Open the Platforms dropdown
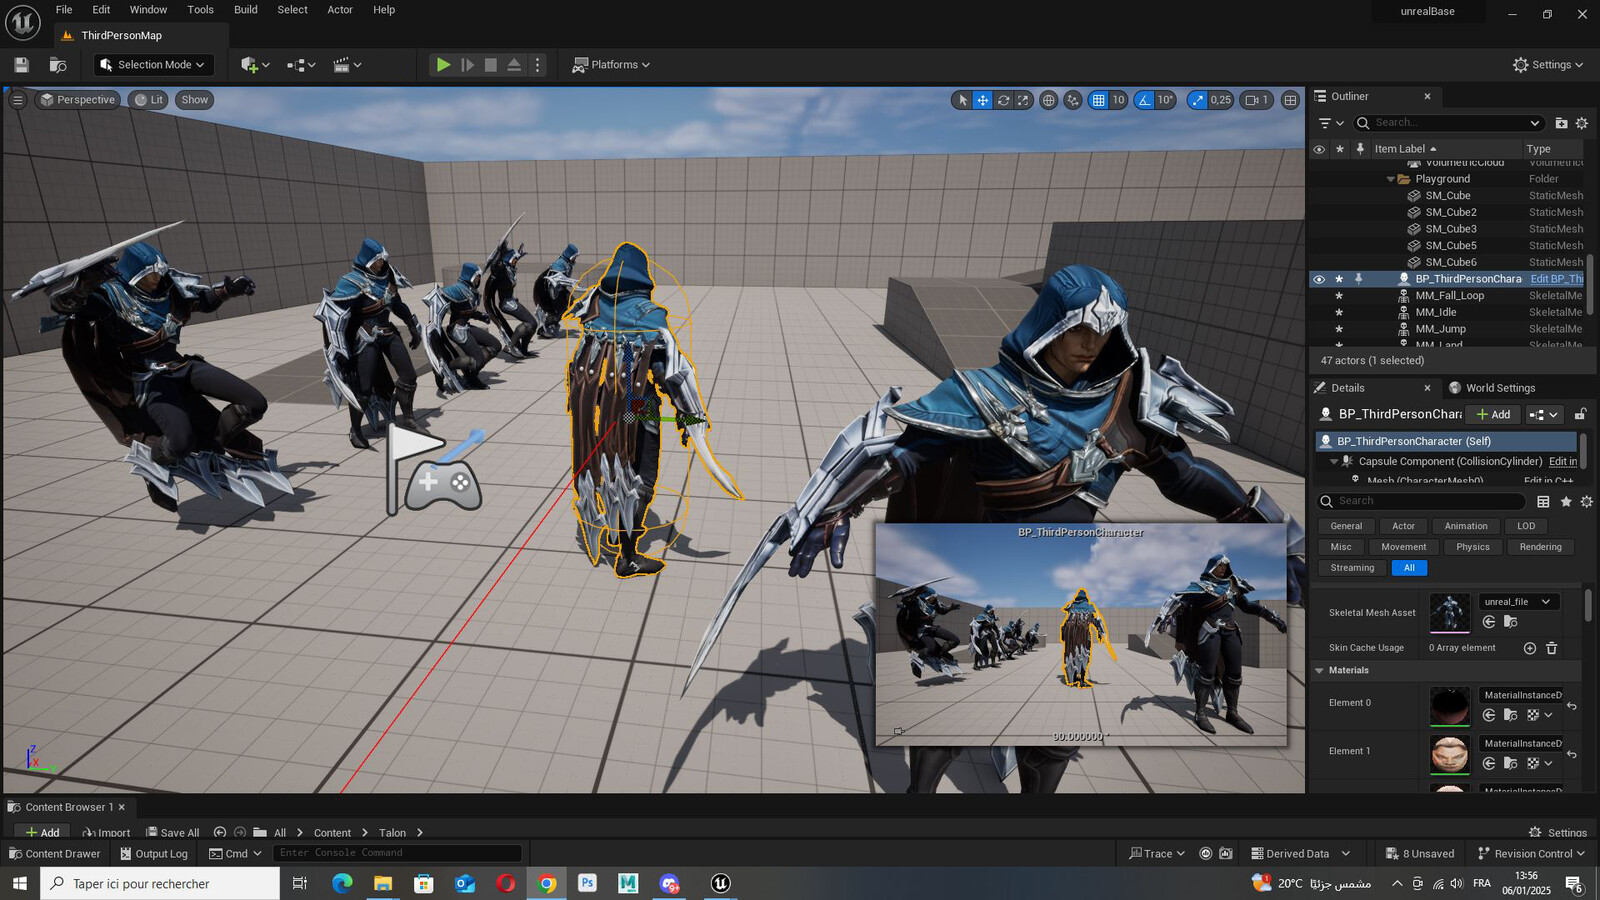1600x900 pixels. [x=611, y=65]
